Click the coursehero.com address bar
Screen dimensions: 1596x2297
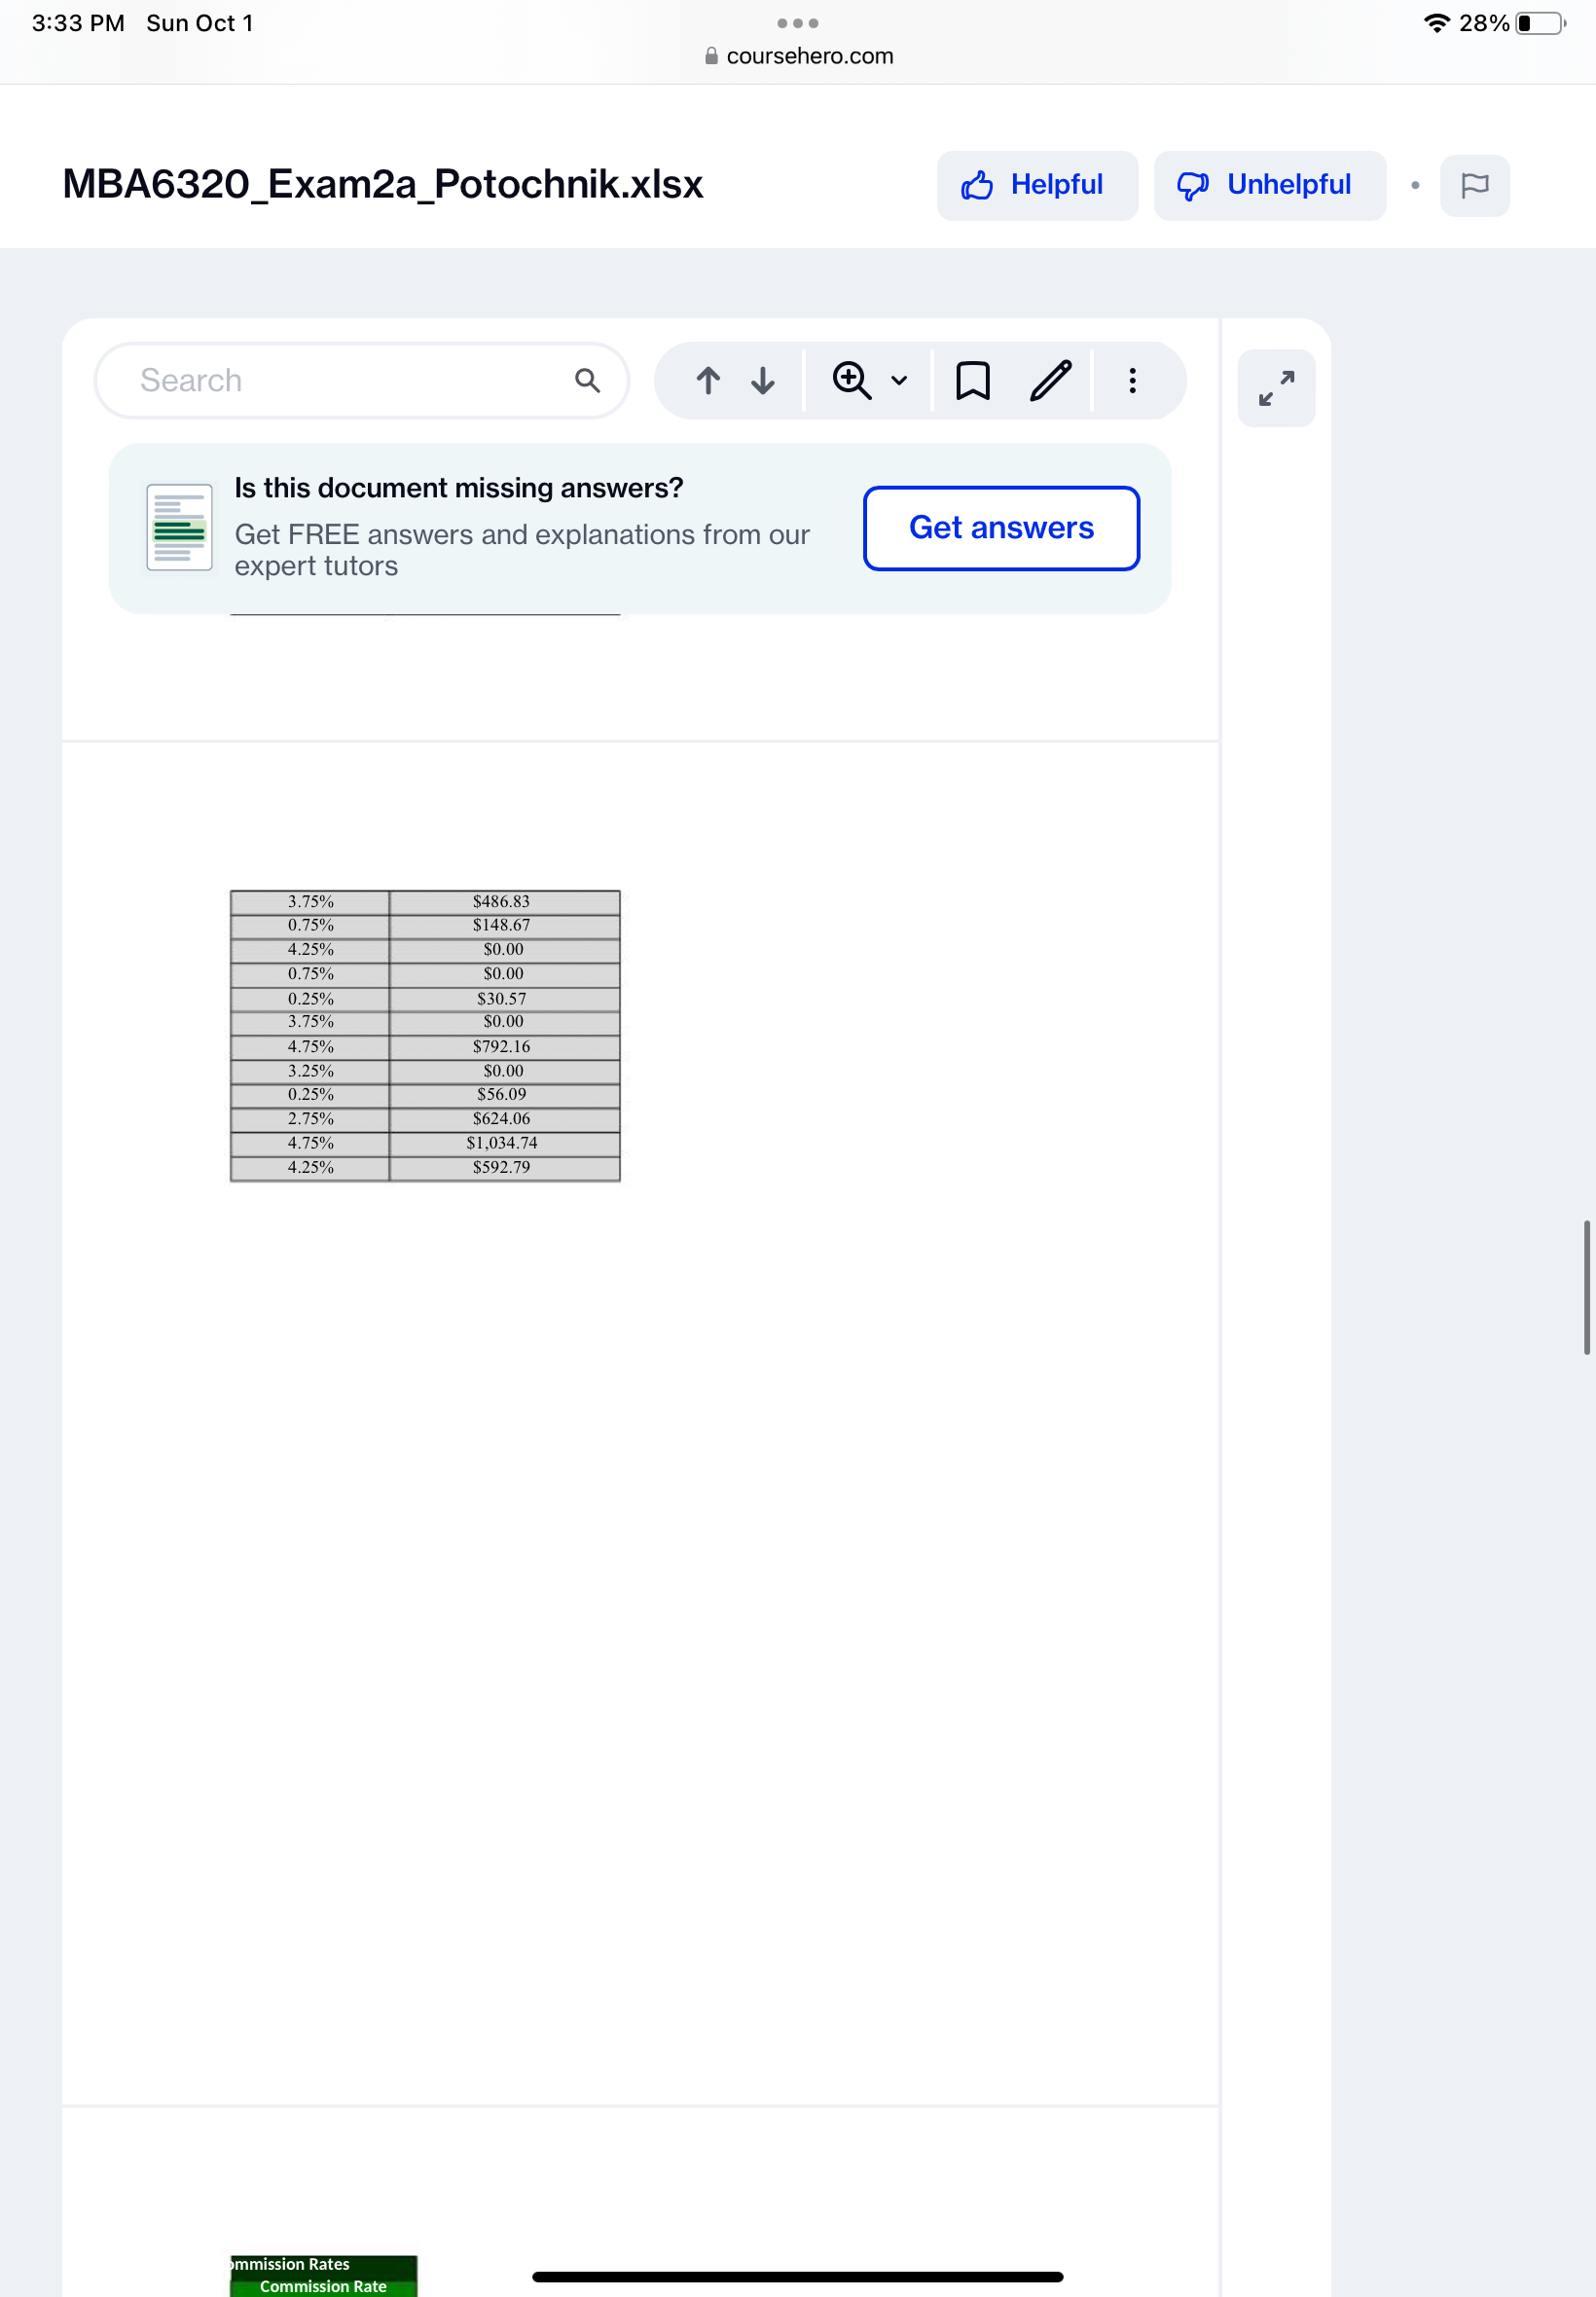point(798,56)
